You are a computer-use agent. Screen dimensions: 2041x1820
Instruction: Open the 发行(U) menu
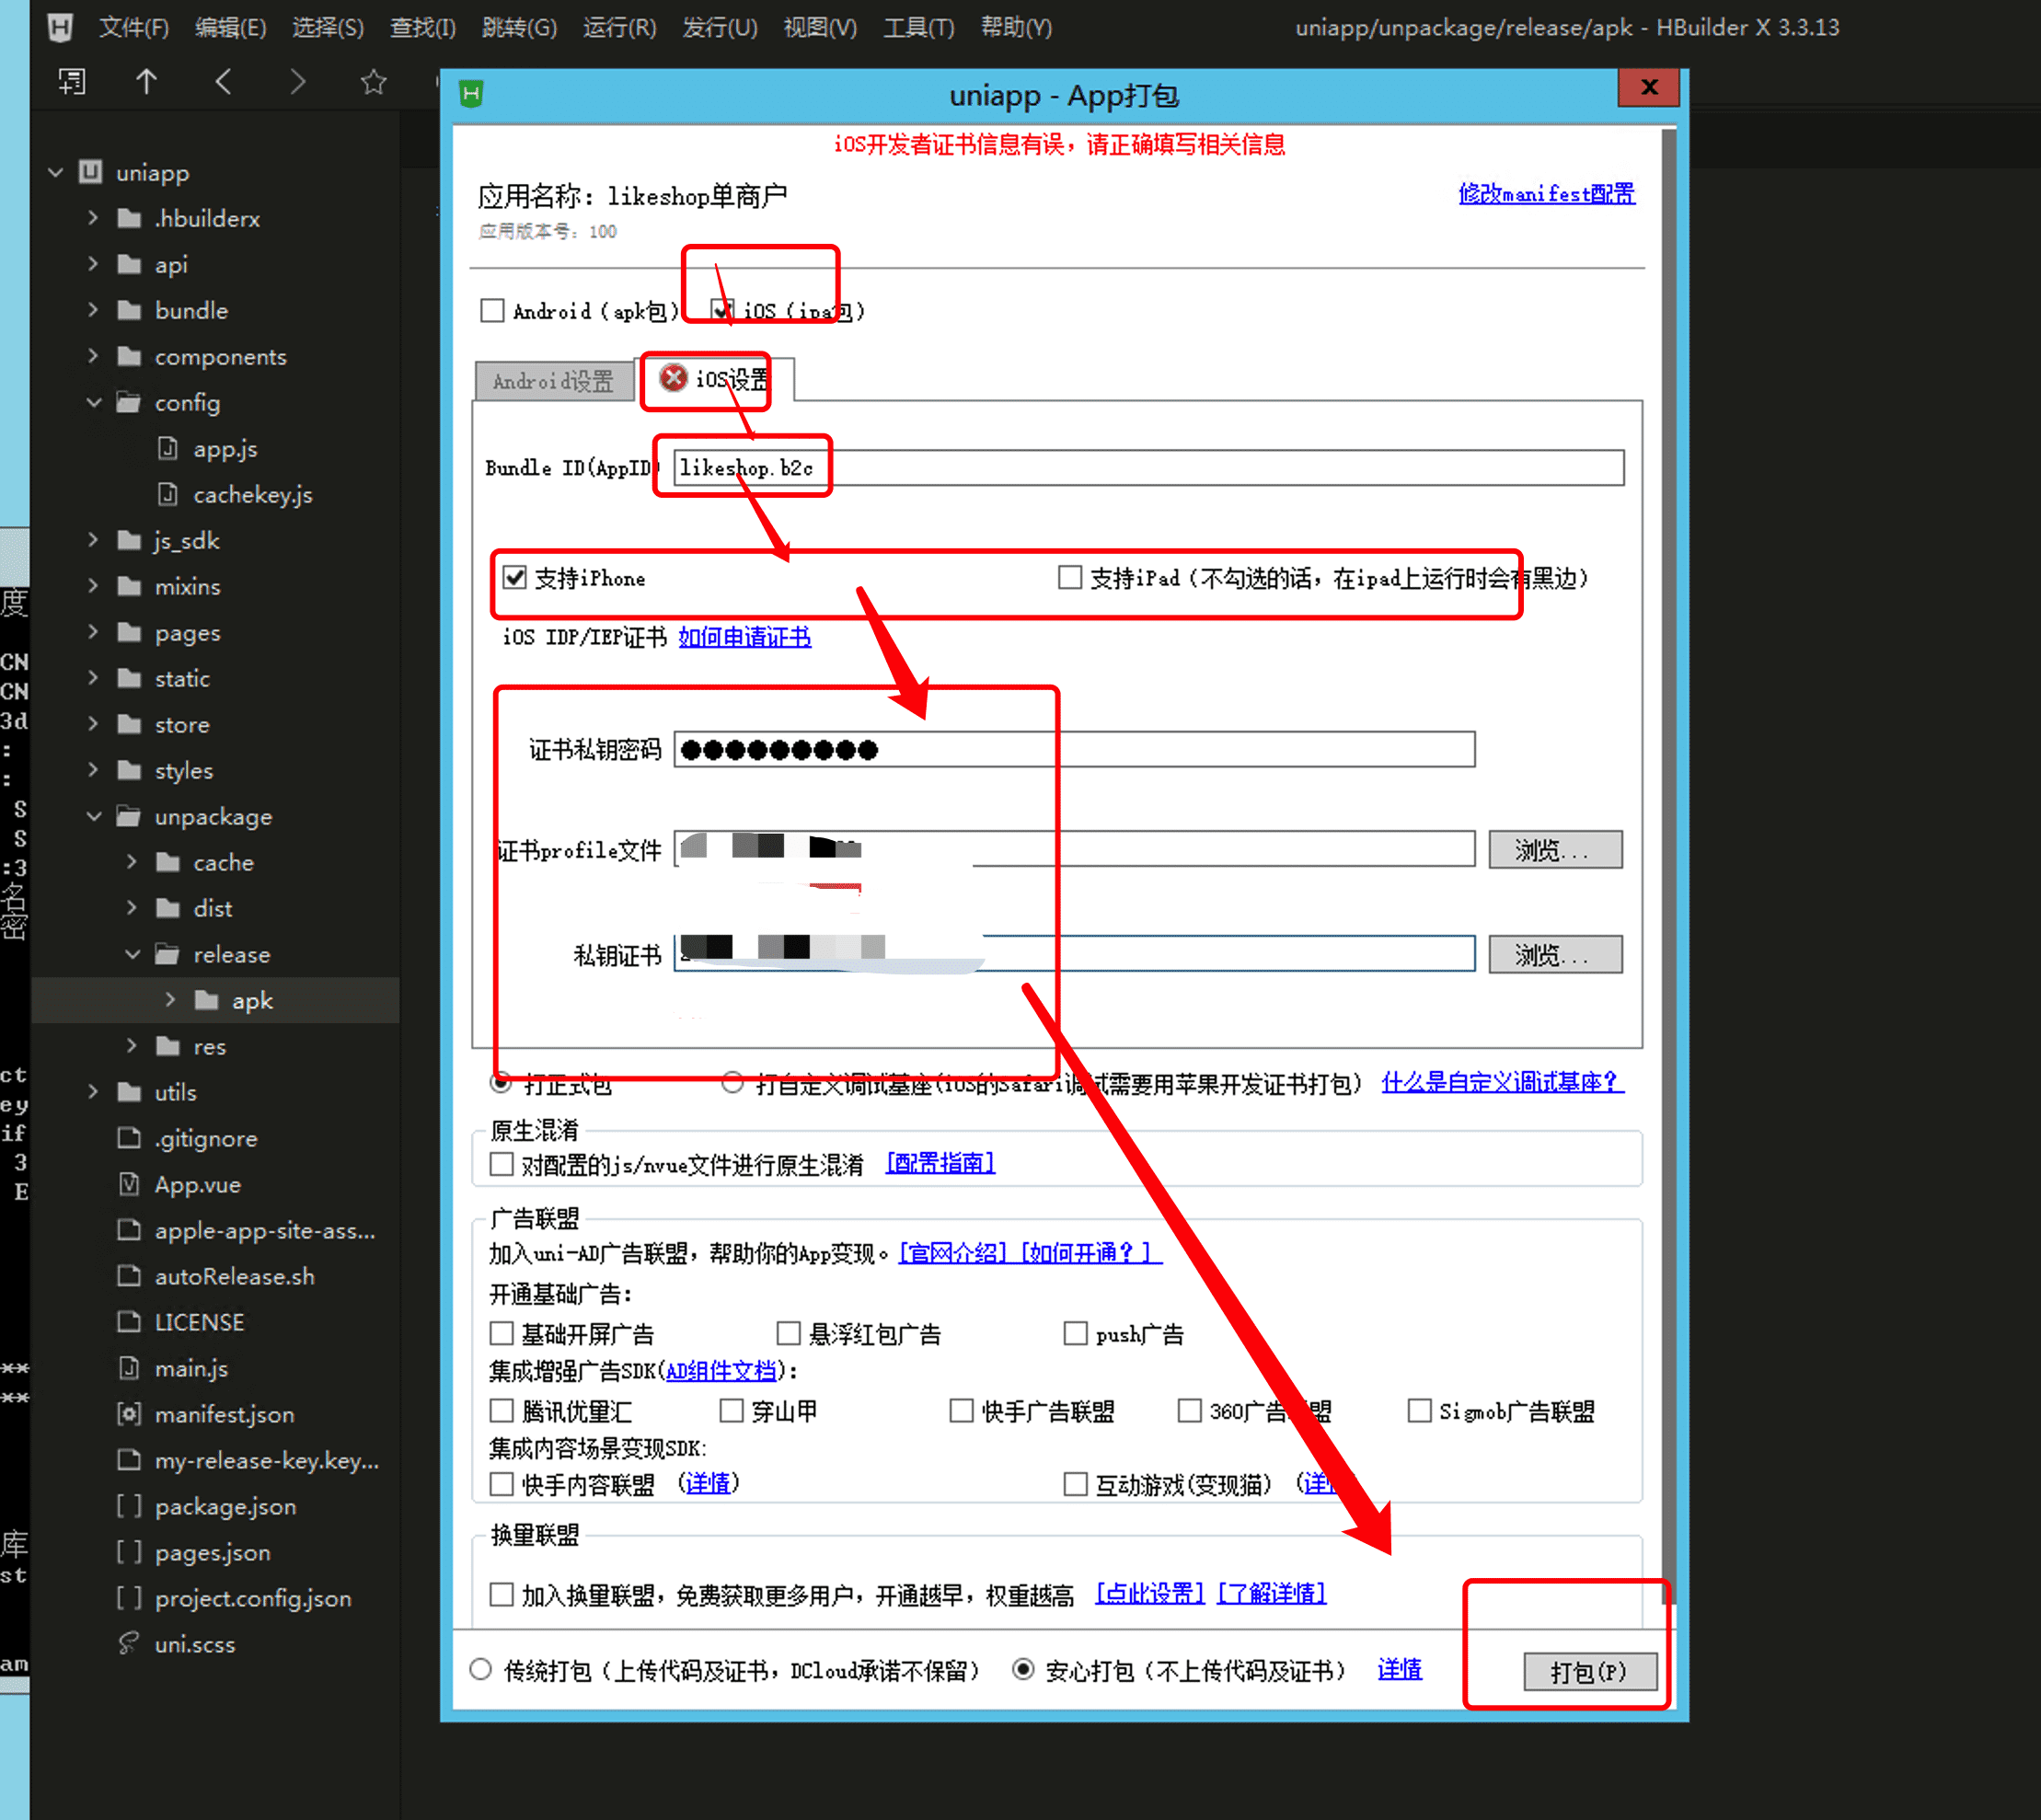click(x=720, y=27)
